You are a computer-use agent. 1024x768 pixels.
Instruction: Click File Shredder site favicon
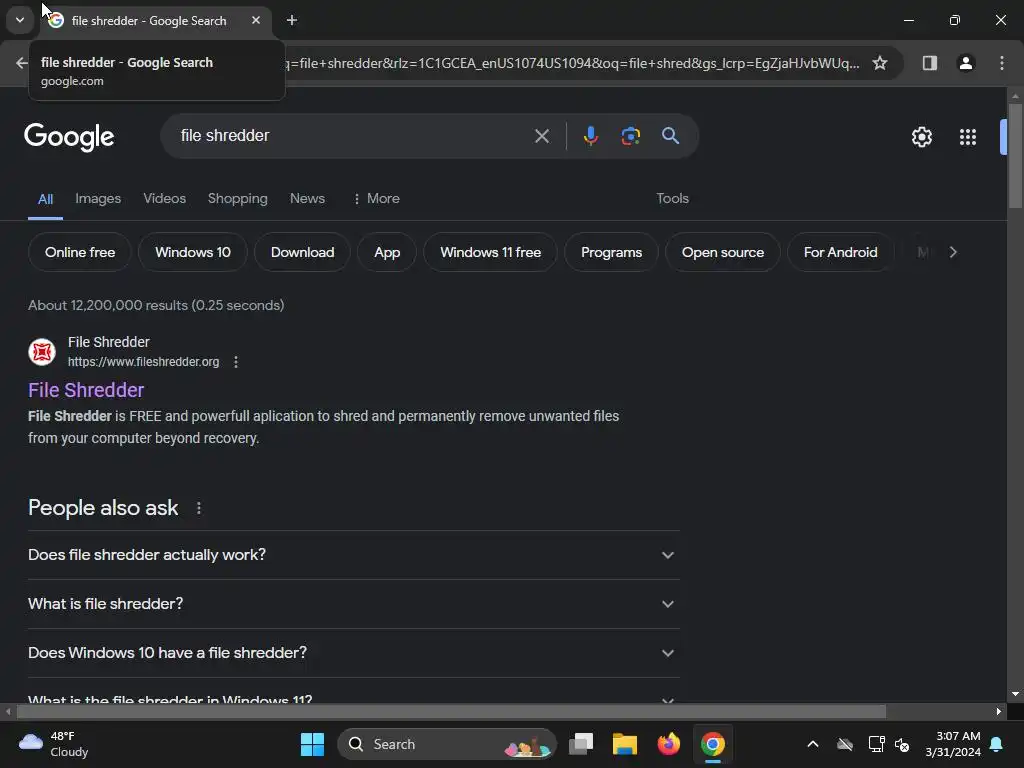(42, 352)
